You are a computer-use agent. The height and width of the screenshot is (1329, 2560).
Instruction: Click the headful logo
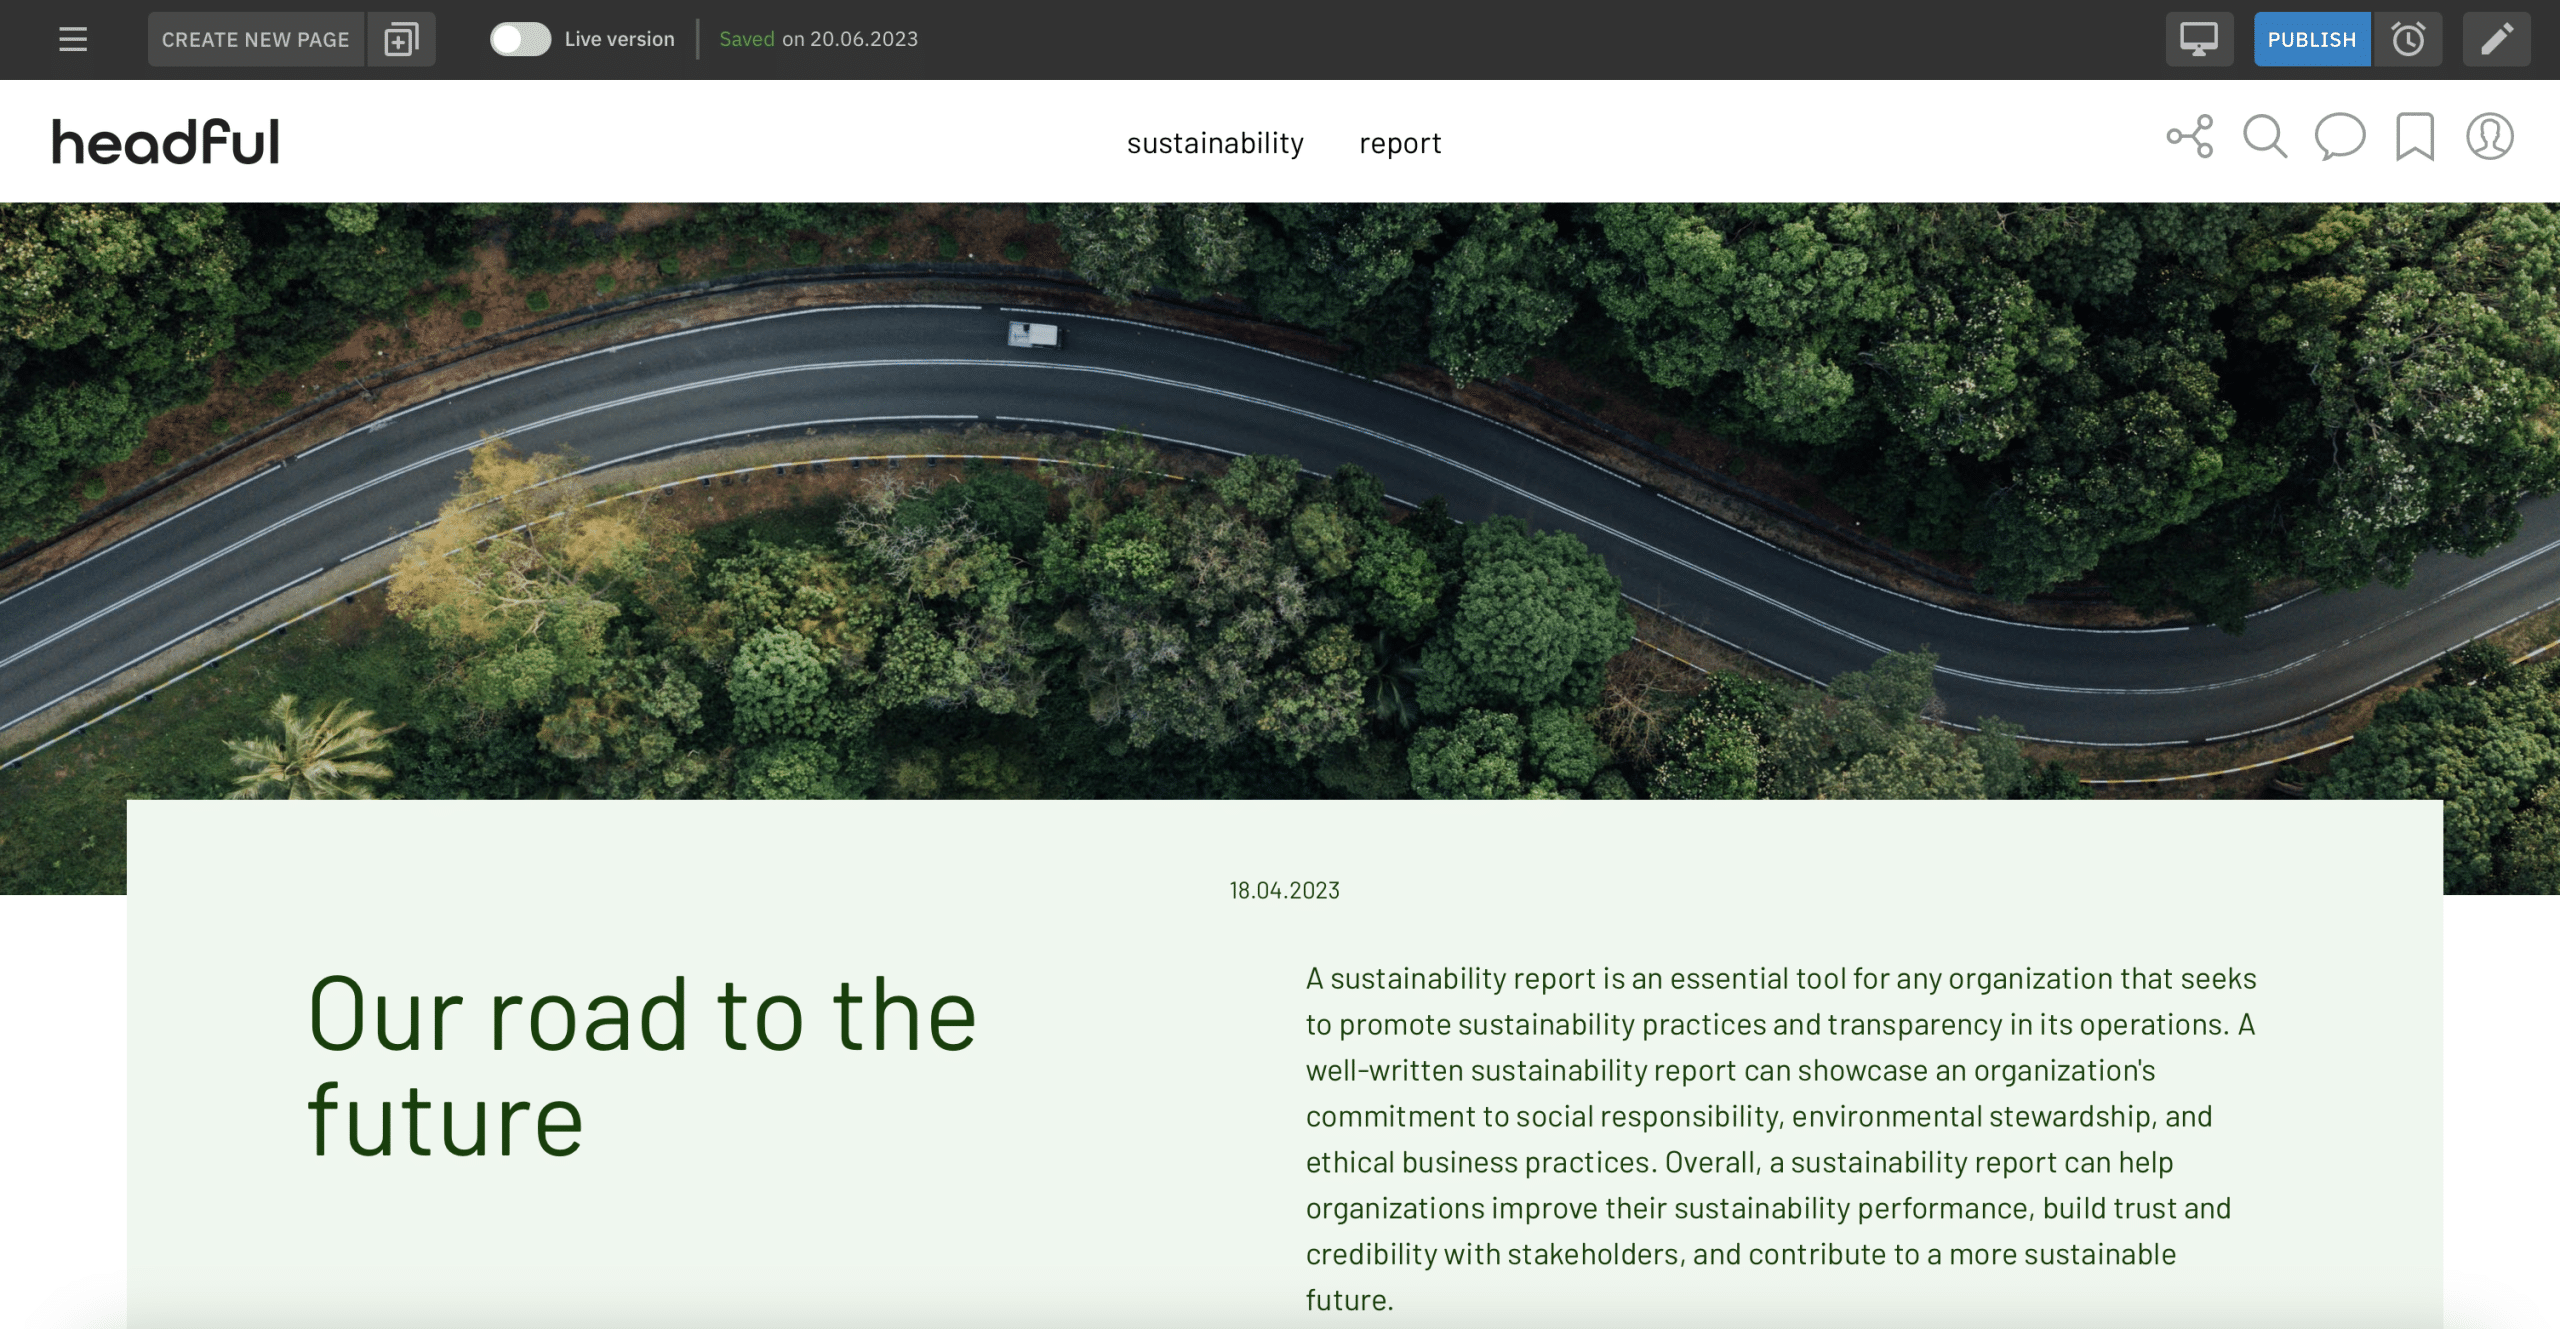pos(165,141)
